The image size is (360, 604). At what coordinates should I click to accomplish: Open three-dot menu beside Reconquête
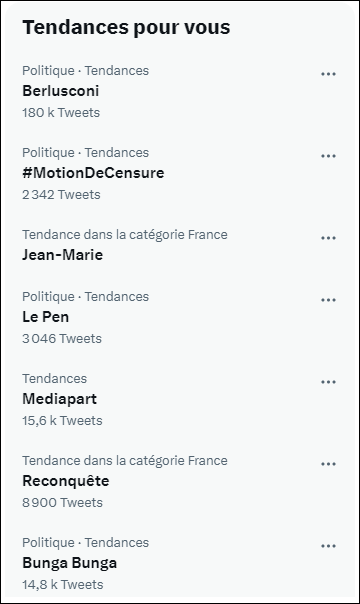coord(328,464)
